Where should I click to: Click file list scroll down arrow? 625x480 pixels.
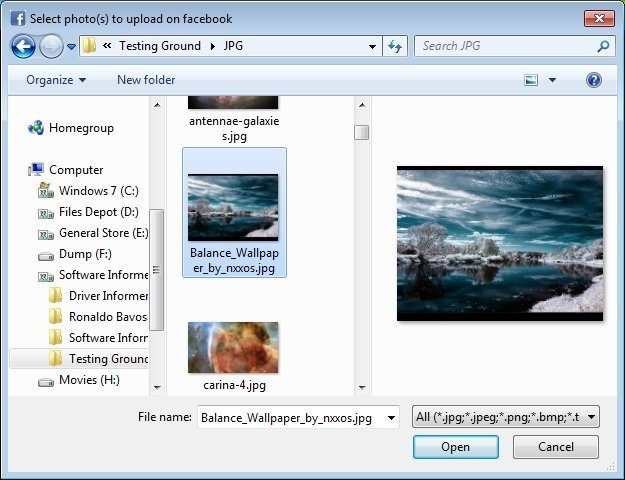[362, 387]
